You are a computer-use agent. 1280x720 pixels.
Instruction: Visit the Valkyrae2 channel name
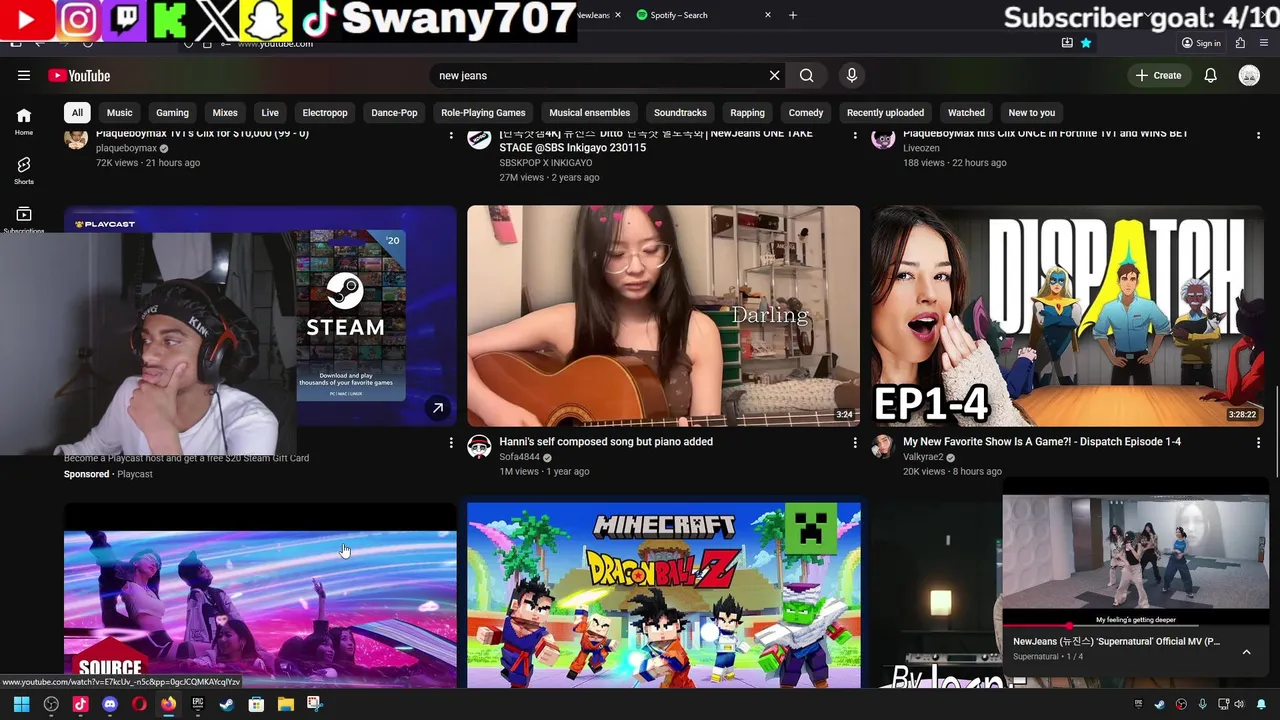pyautogui.click(x=923, y=457)
